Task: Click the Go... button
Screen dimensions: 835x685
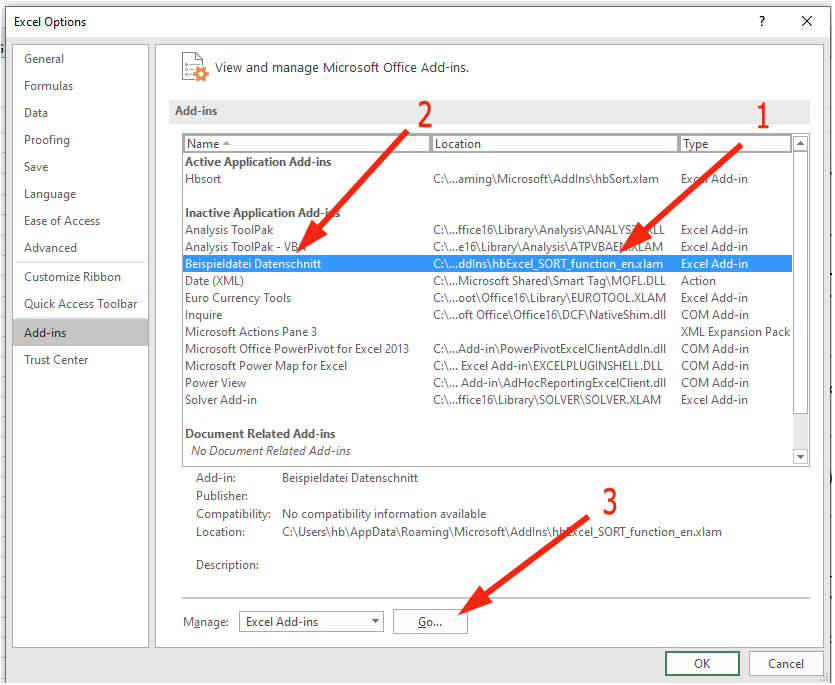Action: click(x=430, y=622)
